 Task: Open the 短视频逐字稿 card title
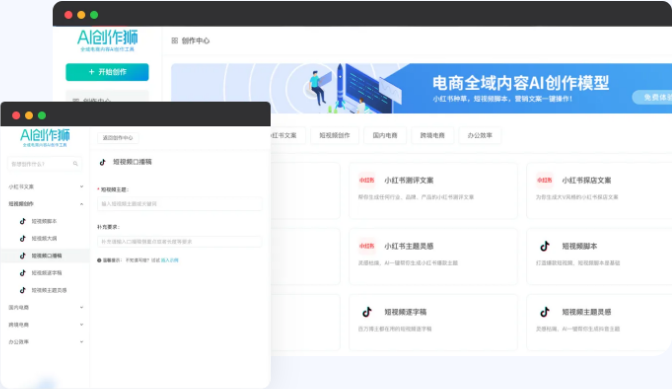click(405, 312)
